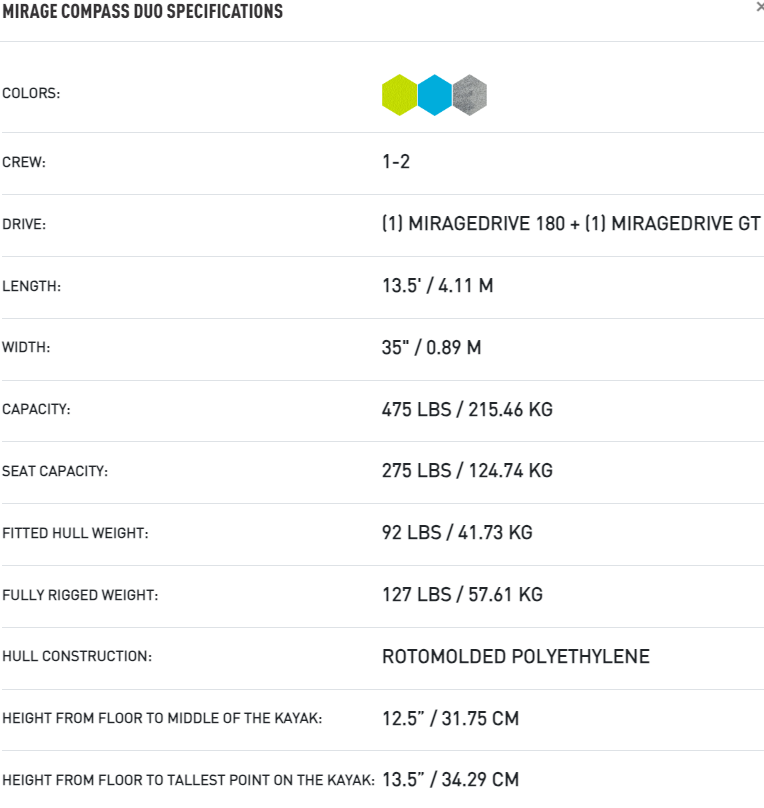The height and width of the screenshot is (808, 764).
Task: Click the FULLY RIGGED WEIGHT label
Action: [x=80, y=595]
